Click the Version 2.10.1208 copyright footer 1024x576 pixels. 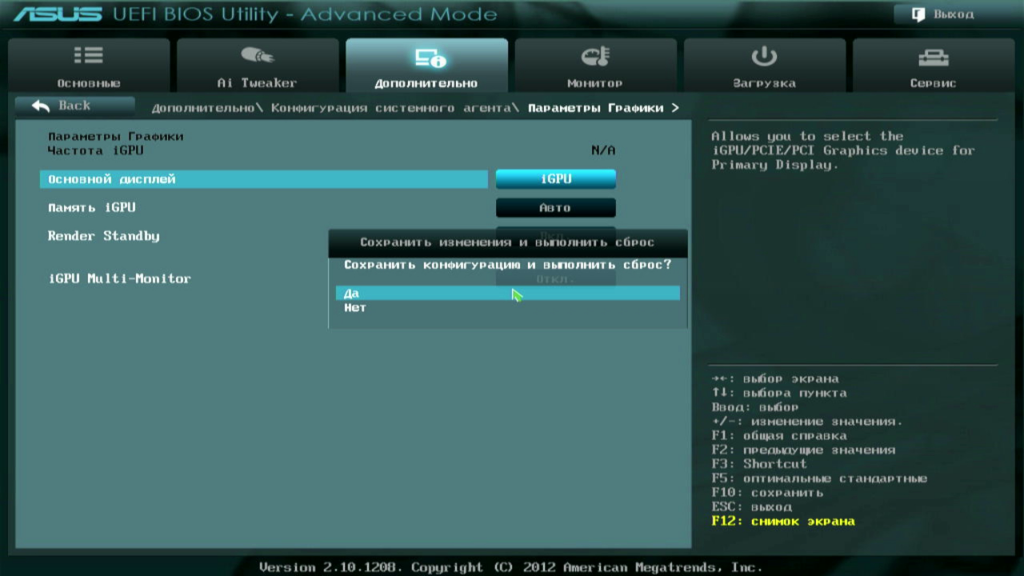(x=511, y=568)
